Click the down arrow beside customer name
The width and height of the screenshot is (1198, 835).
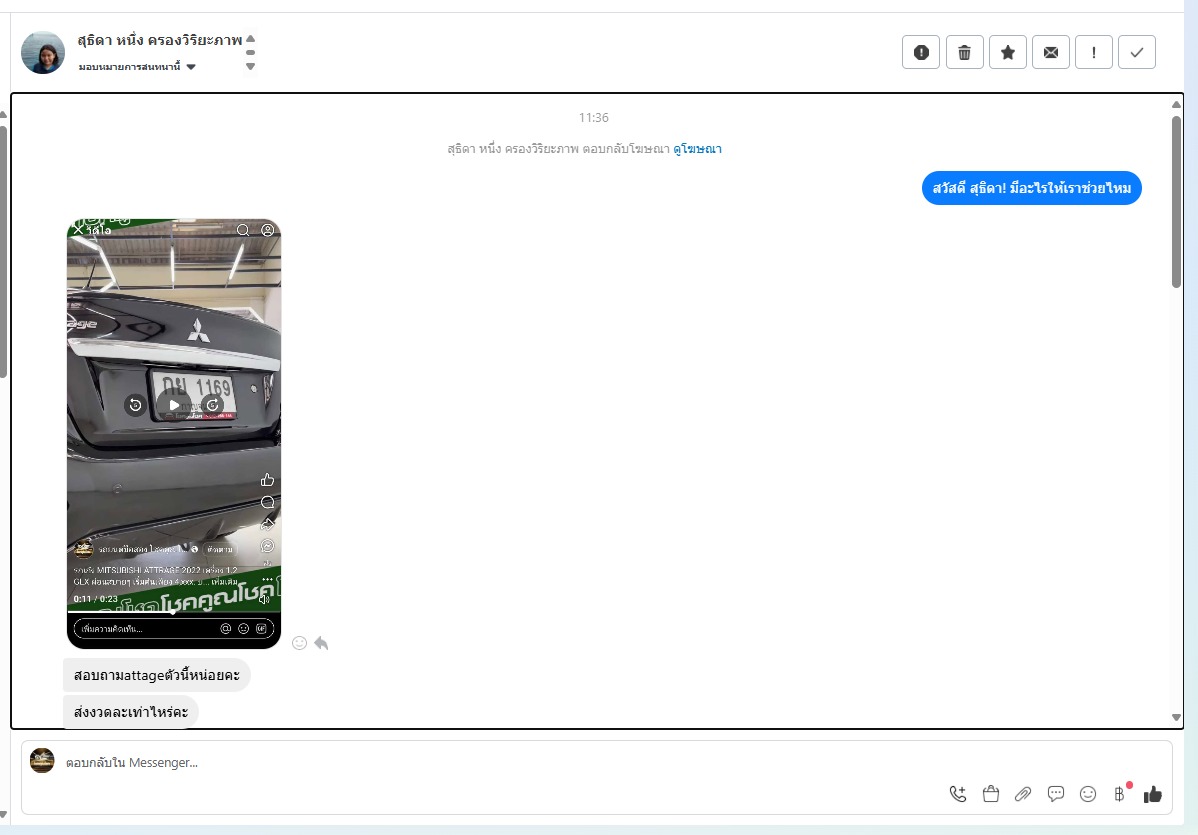251,67
